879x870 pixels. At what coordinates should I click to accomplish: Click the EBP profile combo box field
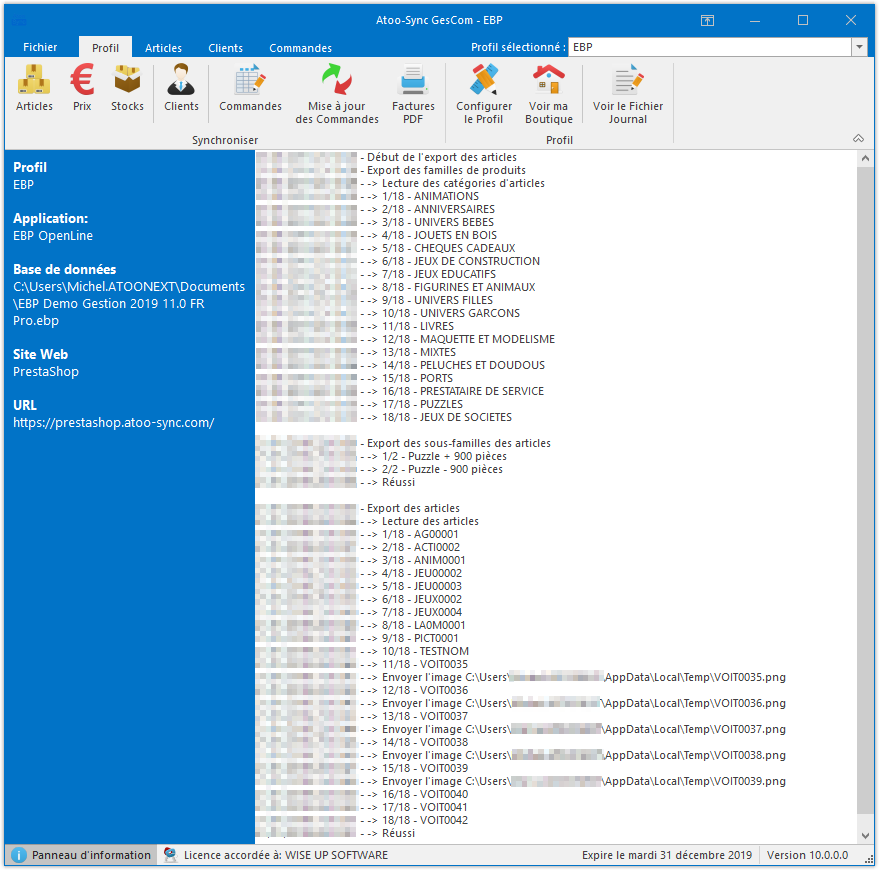[x=710, y=47]
